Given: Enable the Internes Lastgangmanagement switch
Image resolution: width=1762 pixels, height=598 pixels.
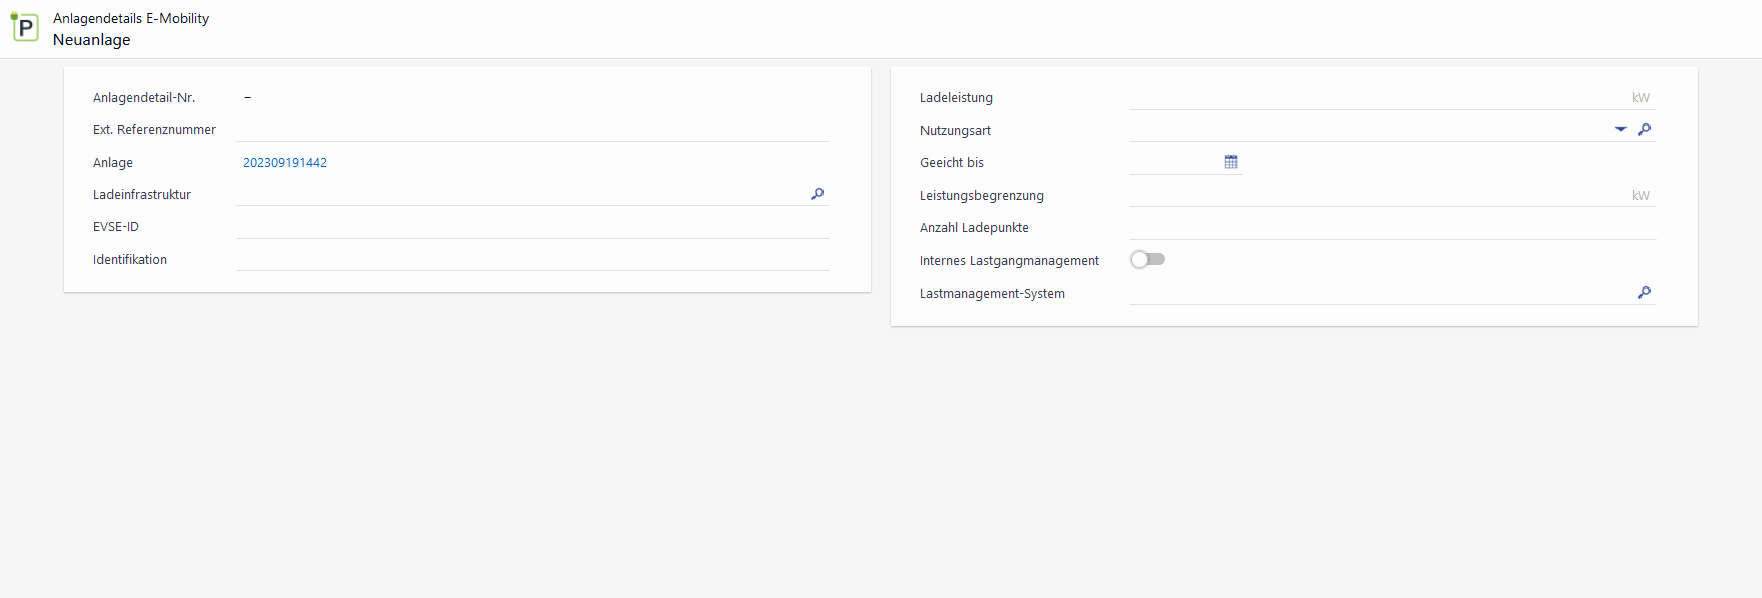Looking at the screenshot, I should (1147, 259).
